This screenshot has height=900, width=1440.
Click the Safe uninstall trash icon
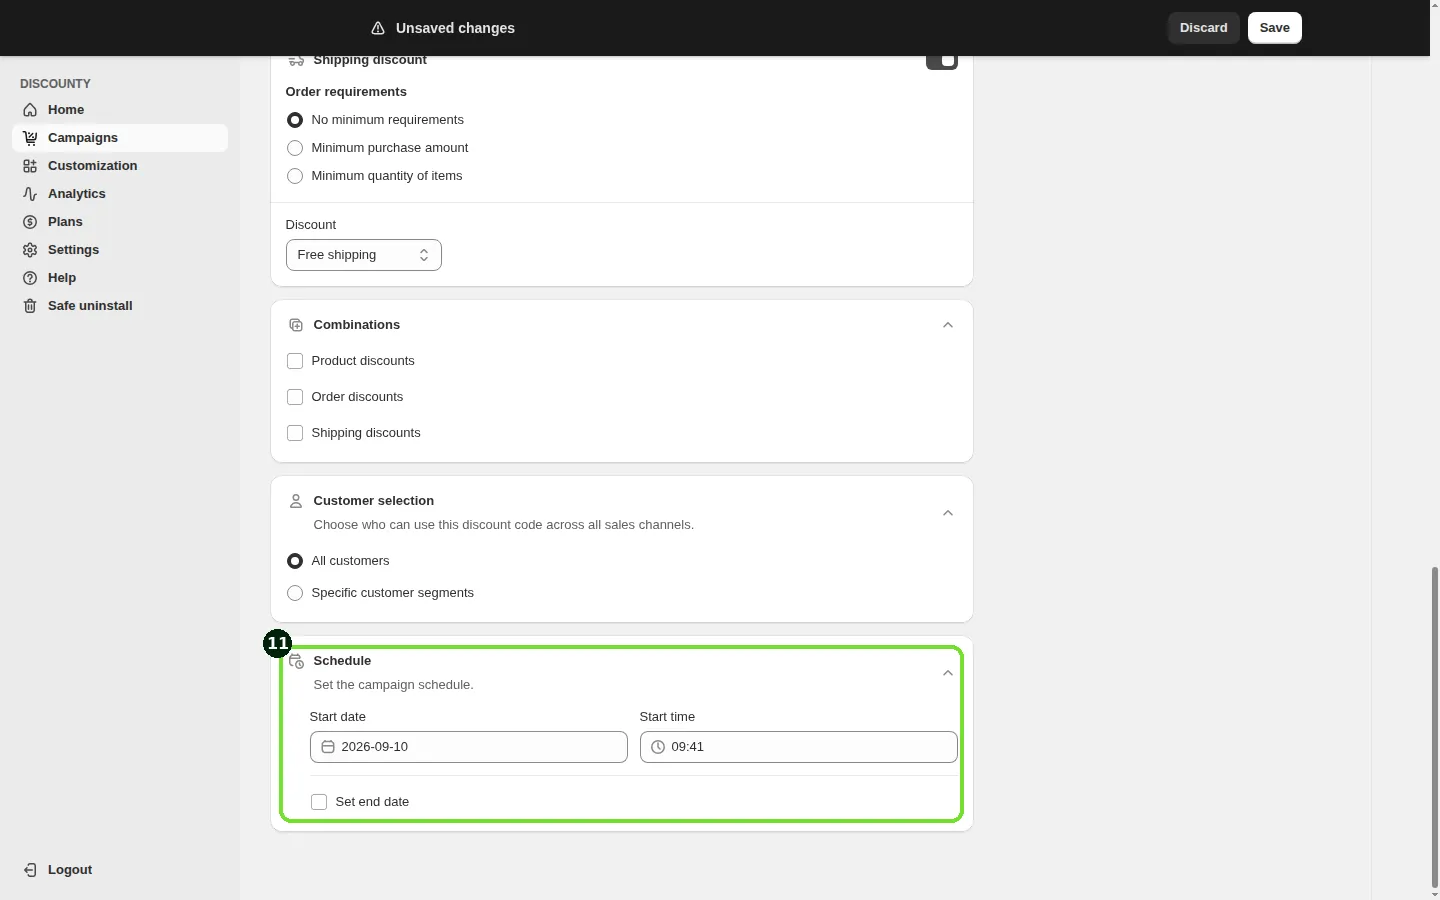point(30,306)
